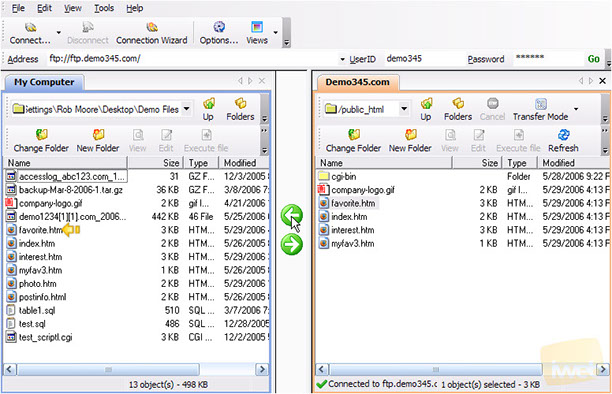Expand main toolbar overflow chevron
This screenshot has width=612, height=394.
pyautogui.click(x=286, y=43)
